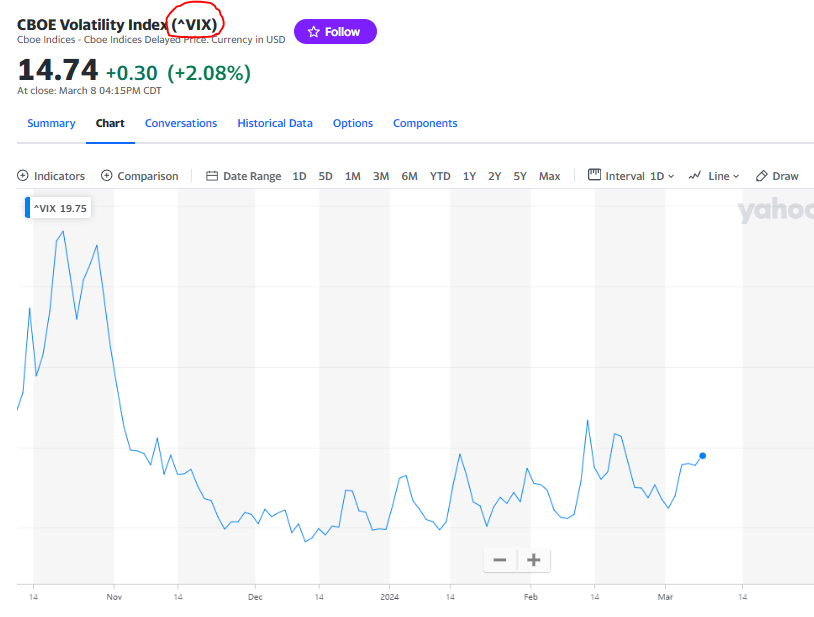The image size is (814, 617).
Task: Open the Components tab
Action: coord(425,124)
